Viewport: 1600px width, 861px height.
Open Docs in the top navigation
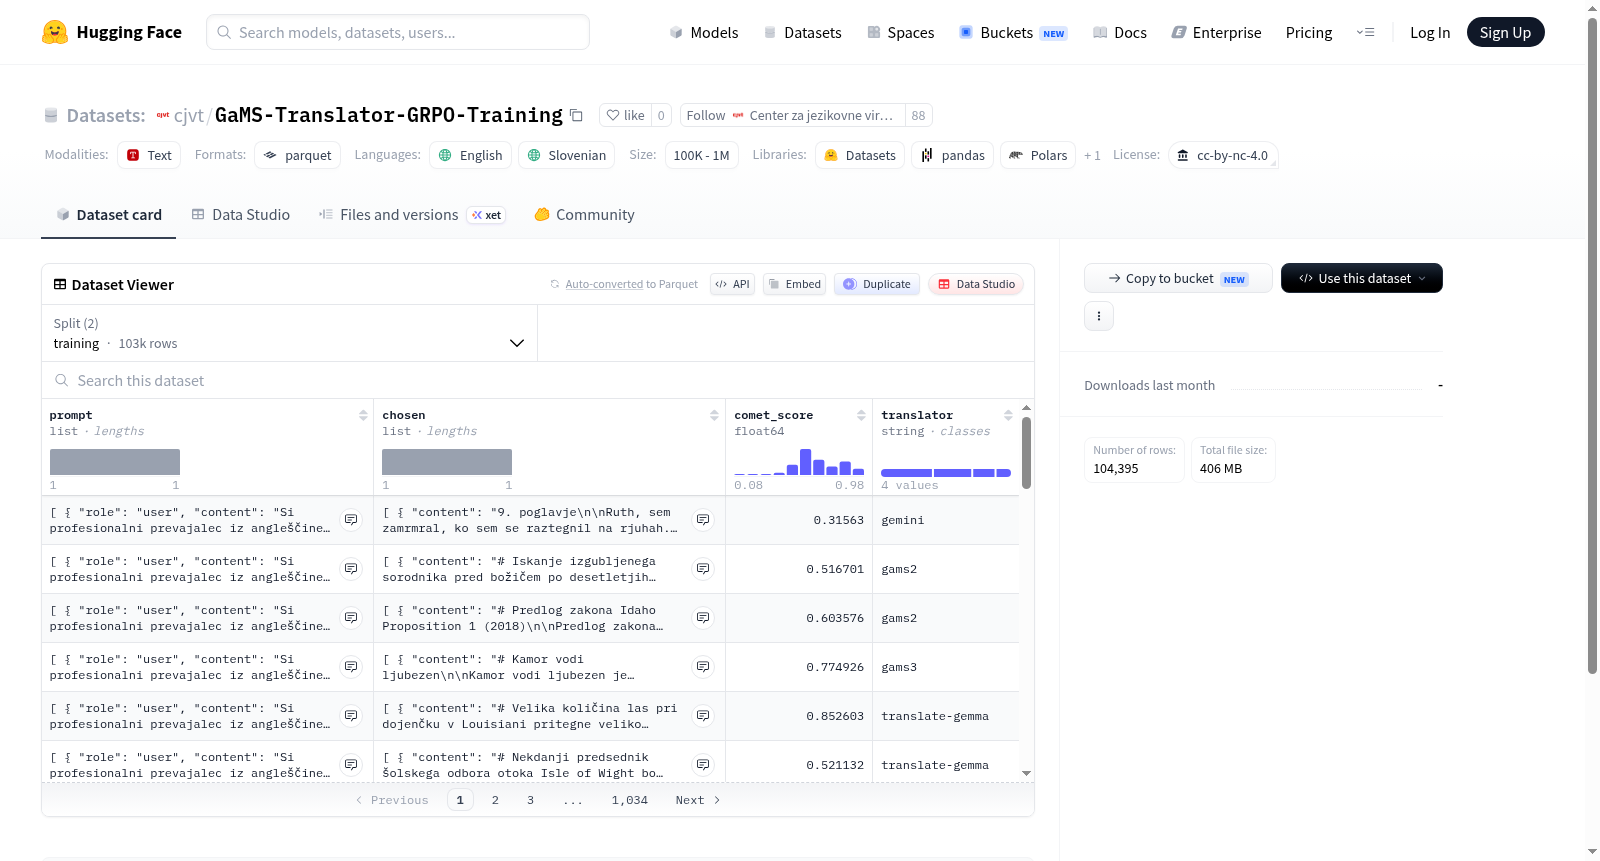point(1120,33)
